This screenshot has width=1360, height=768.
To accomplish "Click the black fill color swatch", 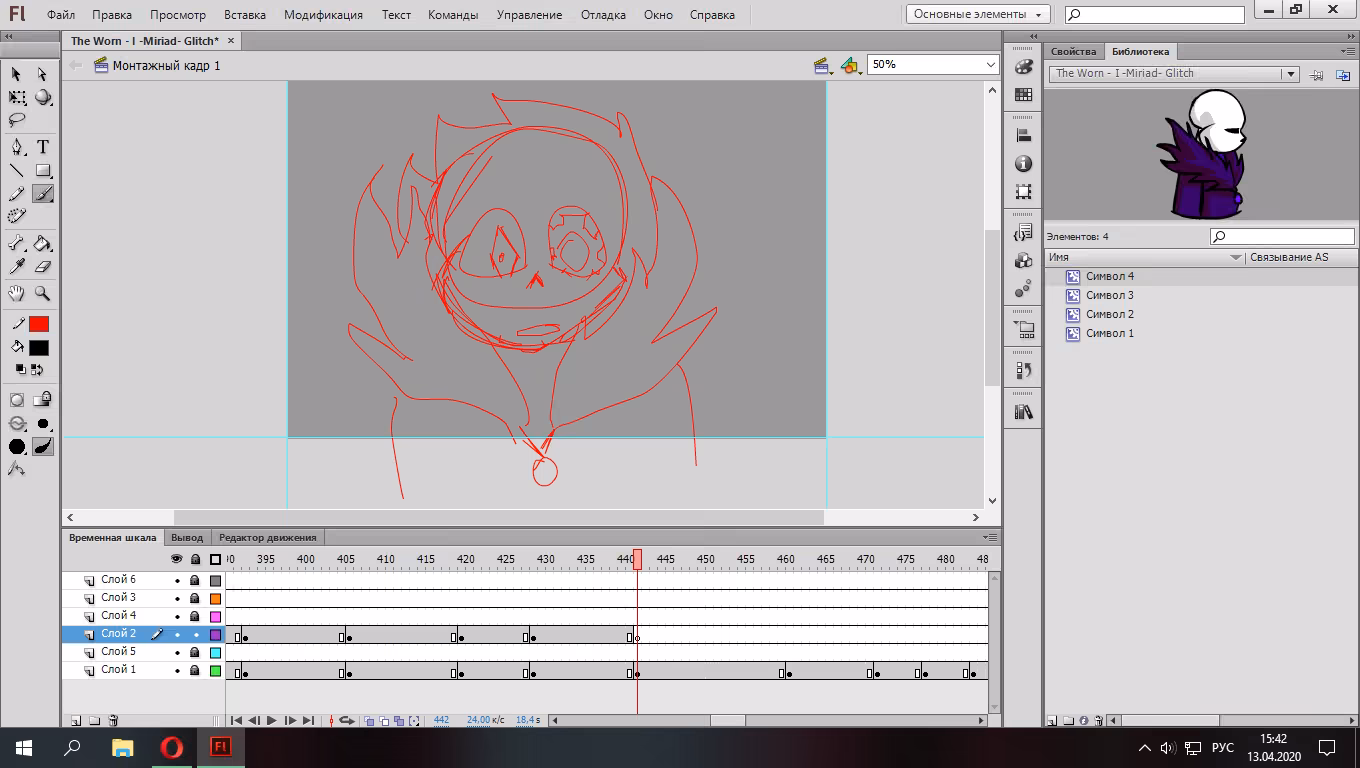I will click(39, 348).
